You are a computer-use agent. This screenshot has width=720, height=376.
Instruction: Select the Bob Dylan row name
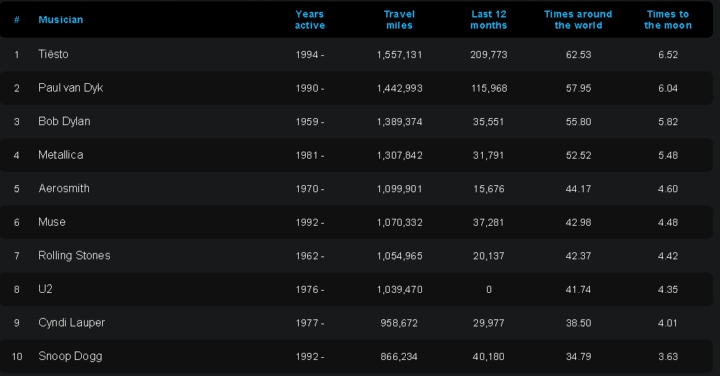(64, 121)
